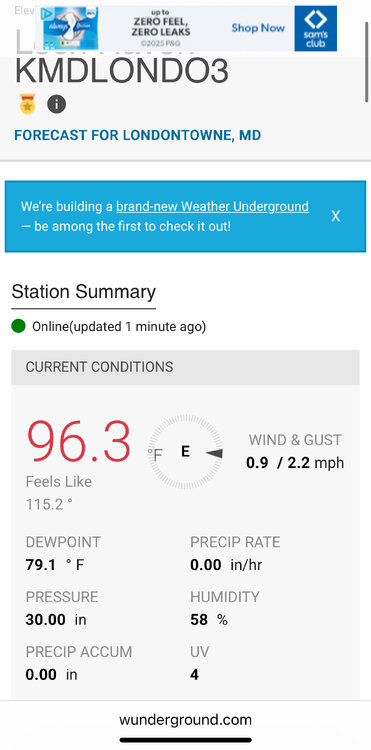This screenshot has width=371, height=750.
Task: Click the green Online status dot
Action: 18,327
